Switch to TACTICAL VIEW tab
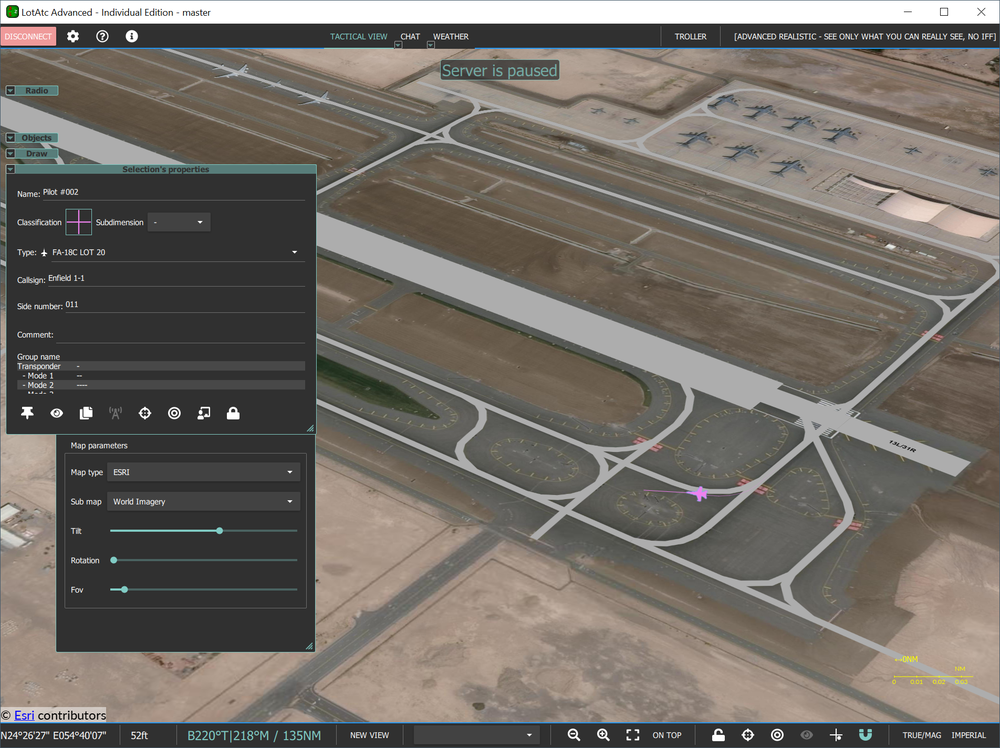The image size is (1000, 748). click(x=358, y=36)
